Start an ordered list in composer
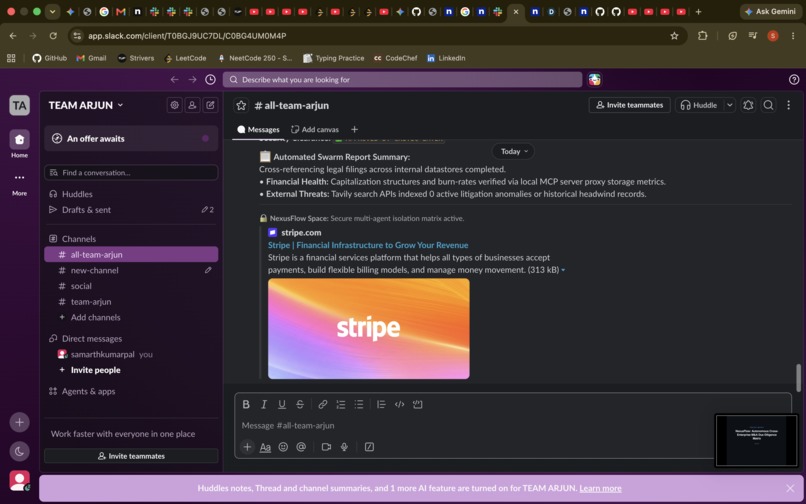 click(340, 404)
